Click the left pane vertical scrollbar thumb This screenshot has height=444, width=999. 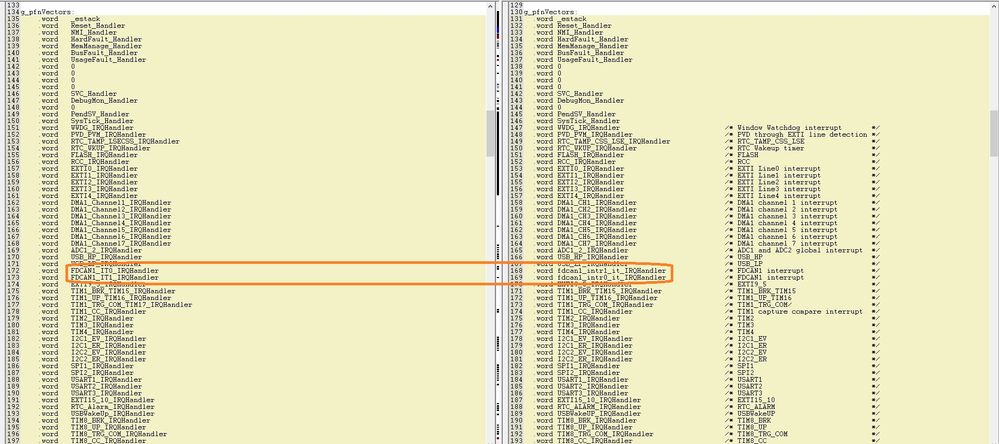[490, 133]
